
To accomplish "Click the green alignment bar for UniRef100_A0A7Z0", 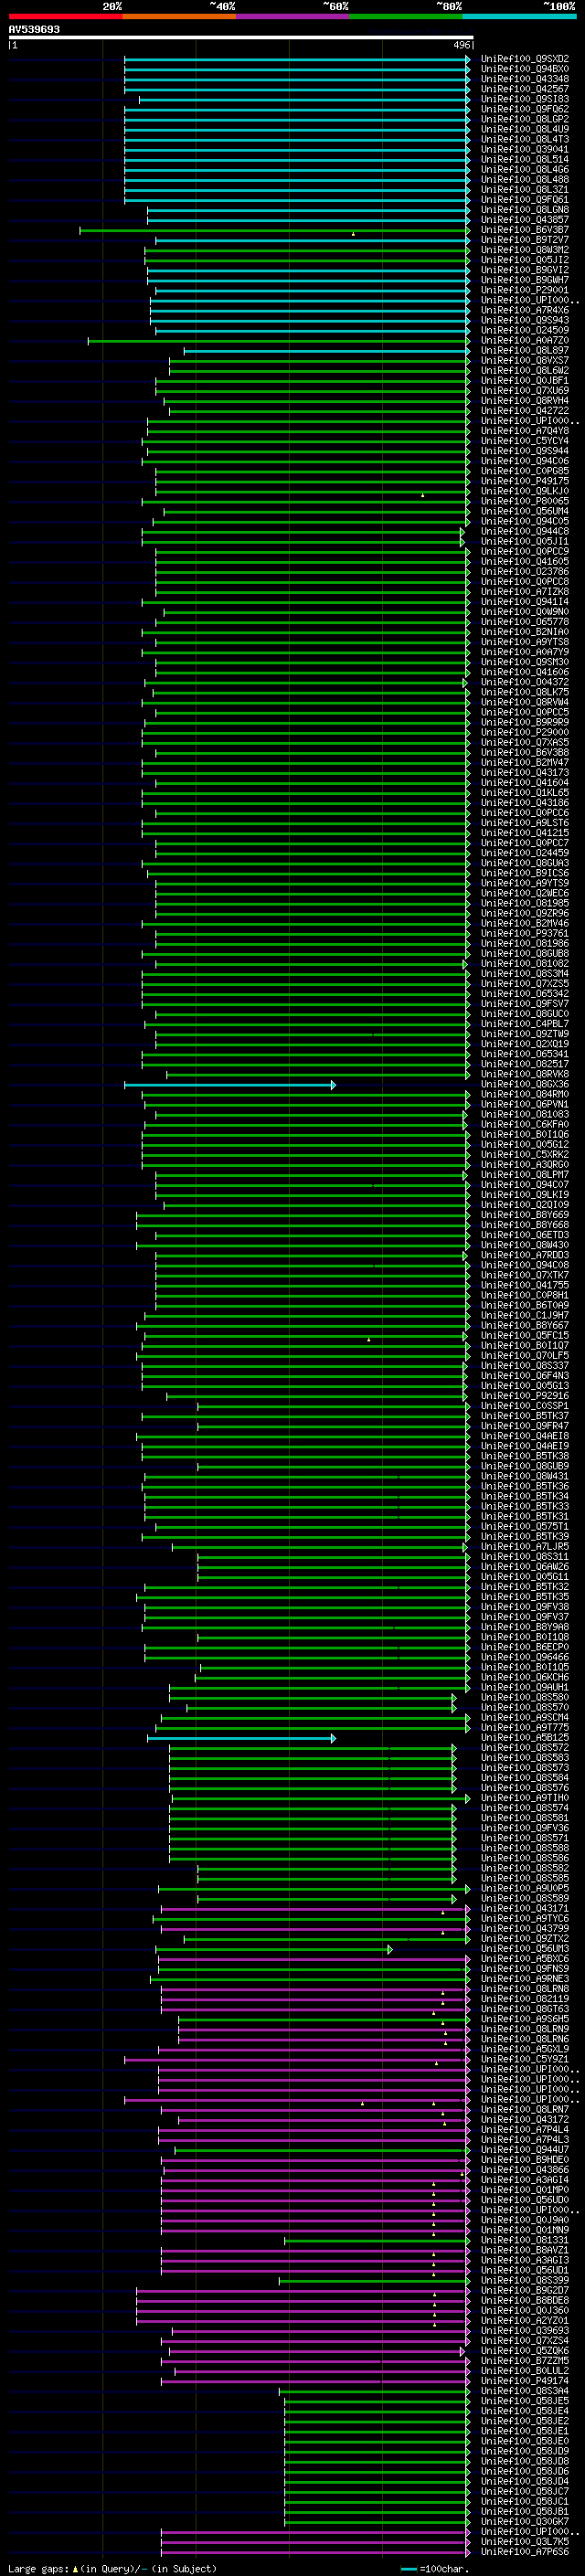I will click(278, 341).
